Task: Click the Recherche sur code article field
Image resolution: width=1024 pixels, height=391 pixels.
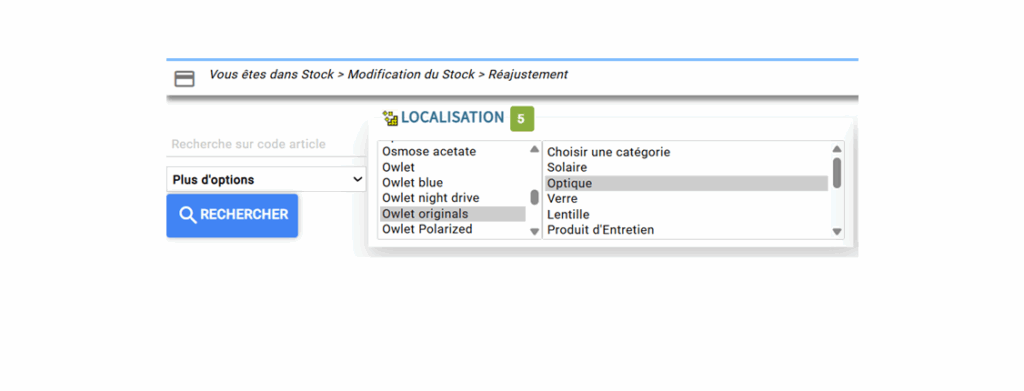Action: click(266, 144)
